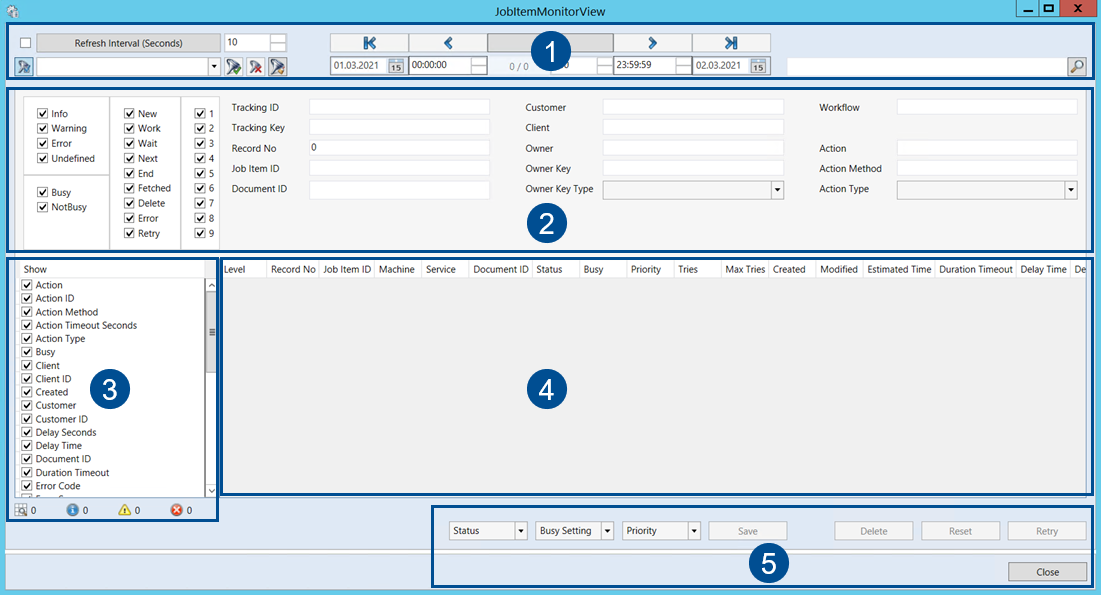Expand the Owner Key Type dropdown
Viewport: 1101px width, 595px height.
tap(777, 189)
